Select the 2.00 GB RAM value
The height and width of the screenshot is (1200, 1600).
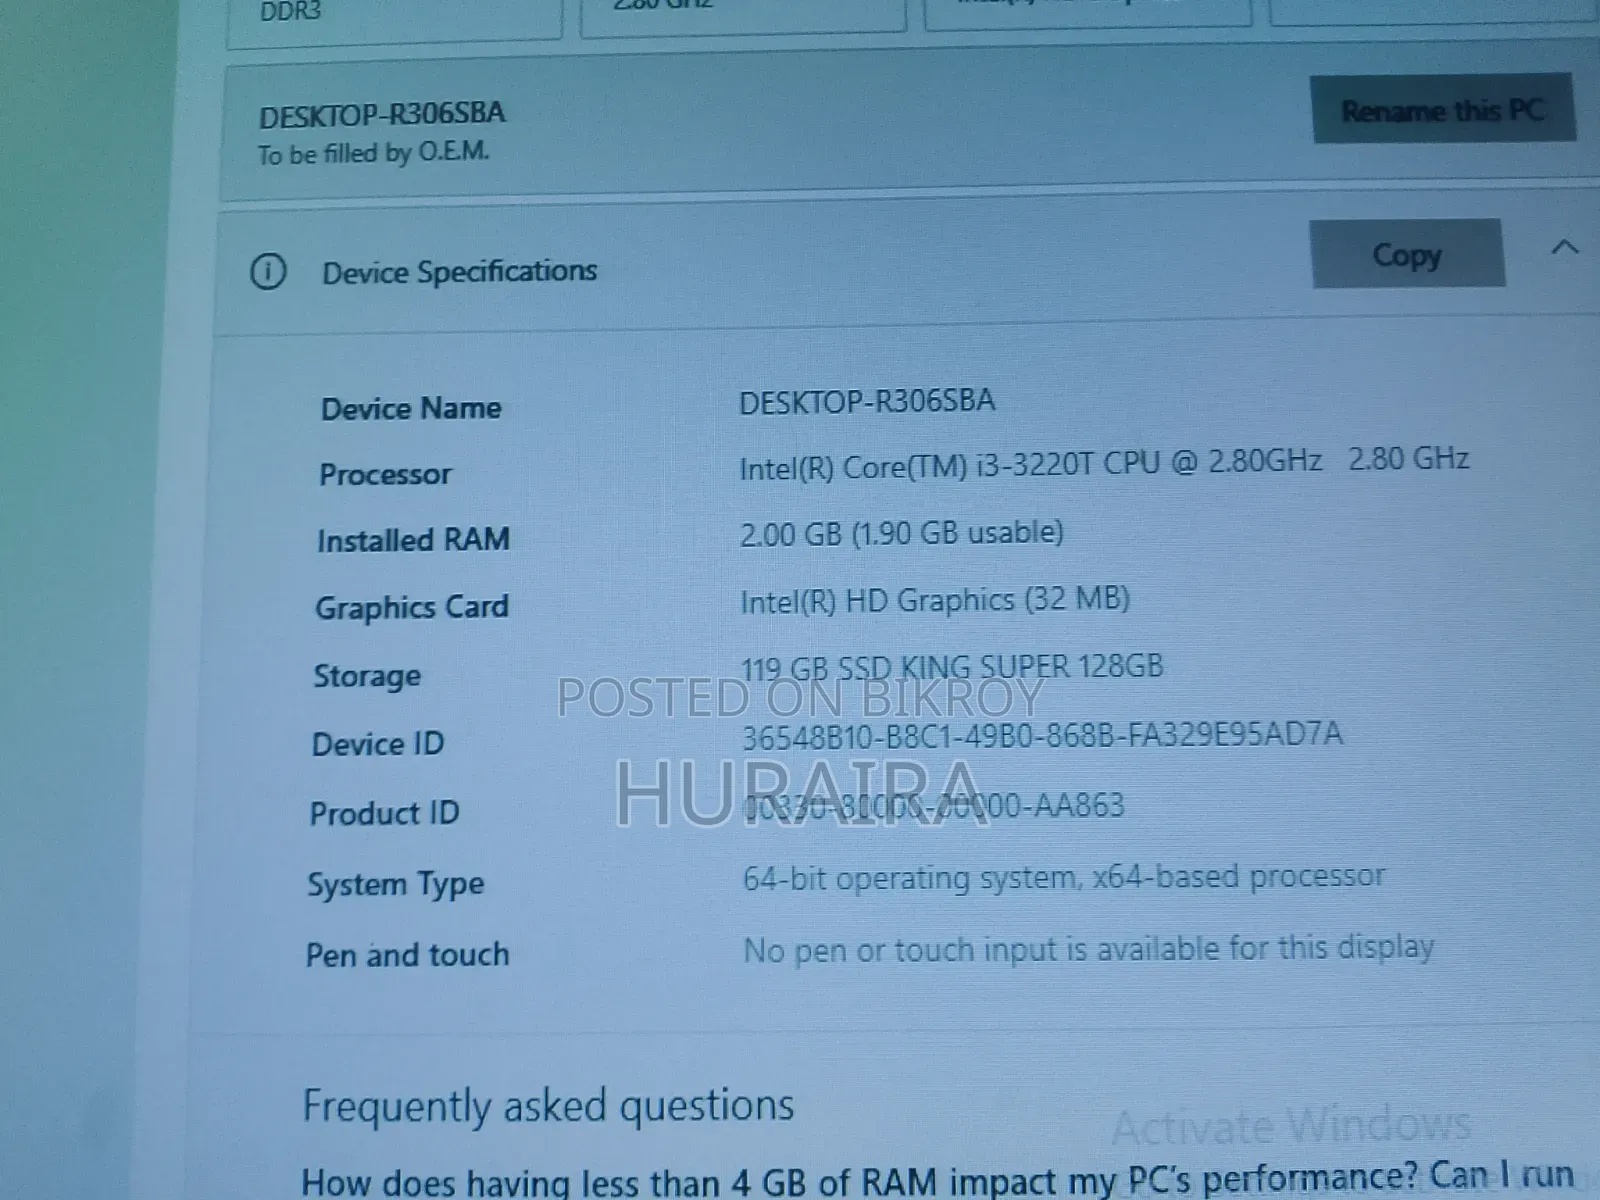[x=901, y=532]
